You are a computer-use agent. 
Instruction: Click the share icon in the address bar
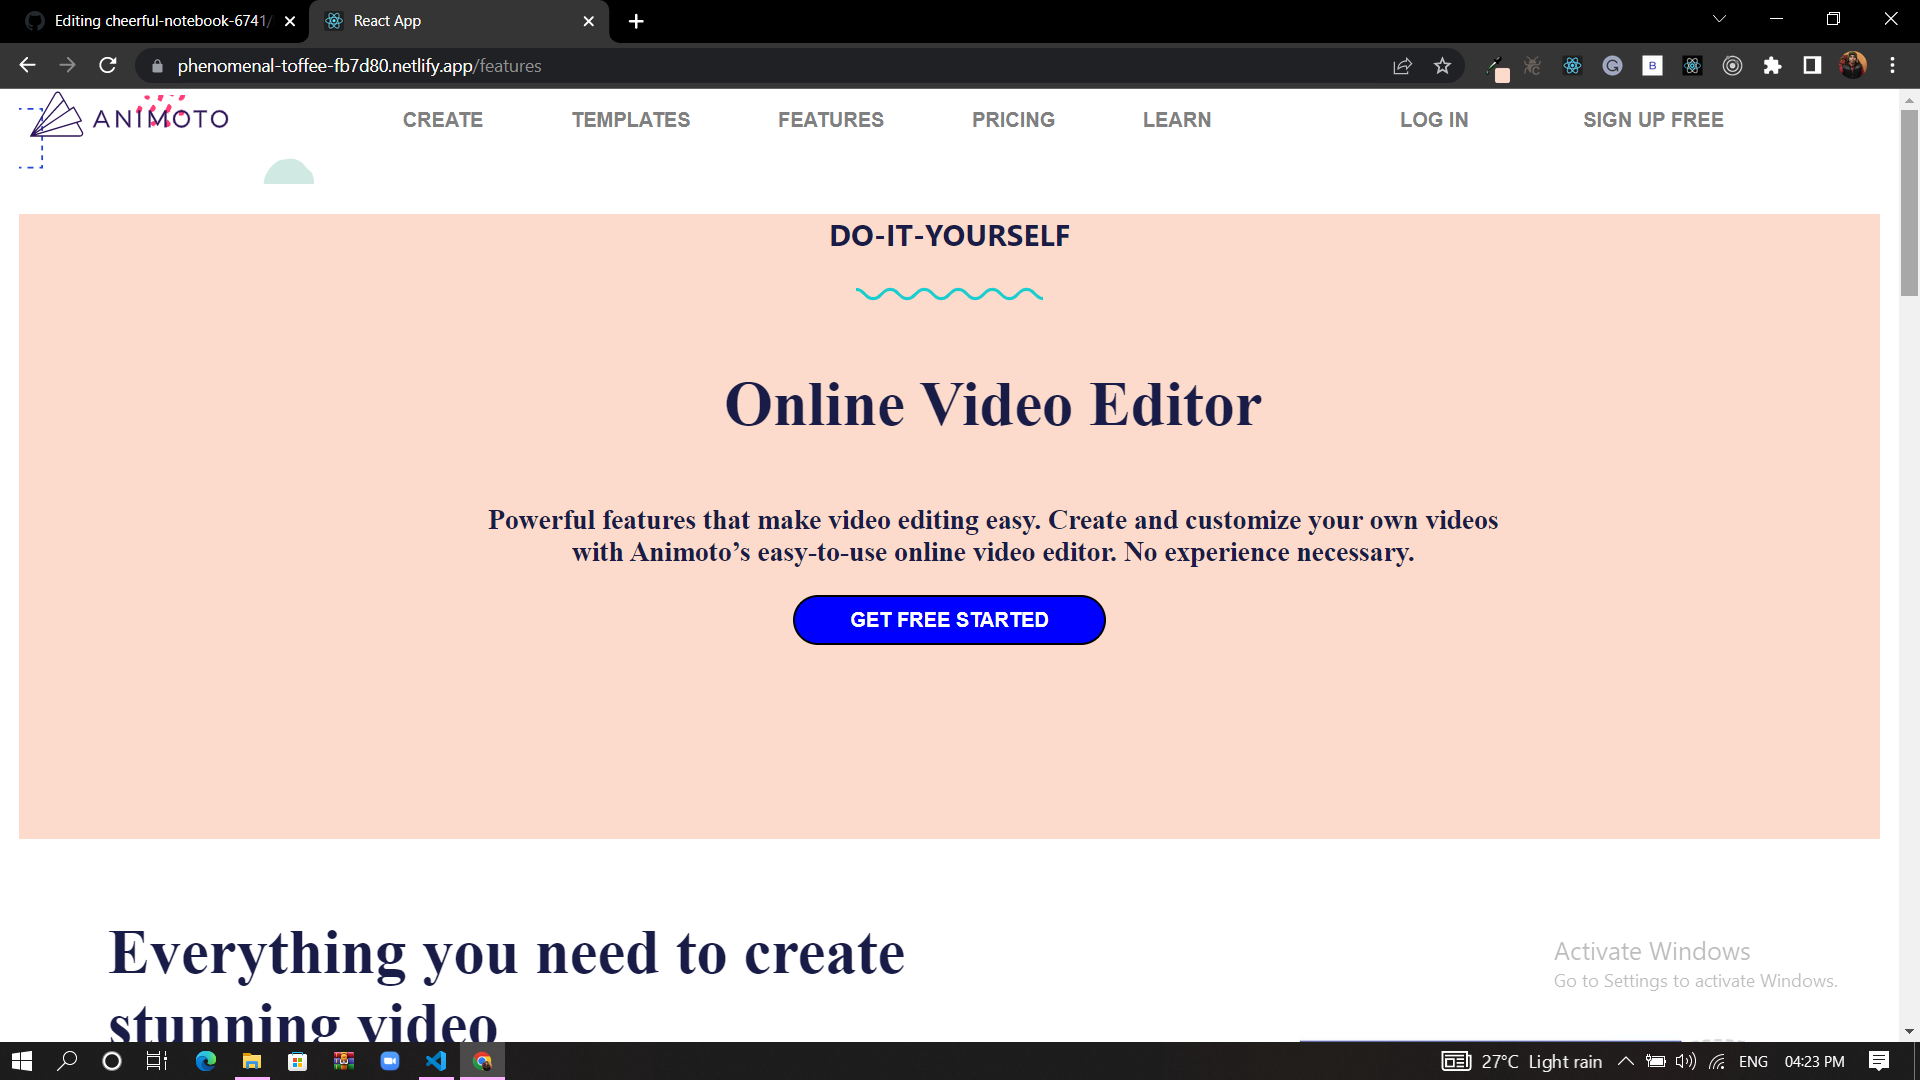[x=1402, y=66]
